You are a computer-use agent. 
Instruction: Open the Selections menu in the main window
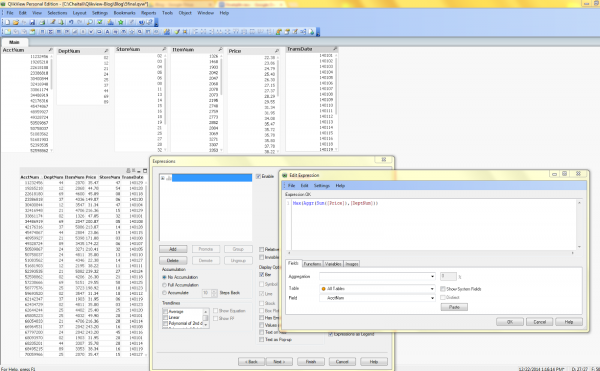click(x=57, y=13)
